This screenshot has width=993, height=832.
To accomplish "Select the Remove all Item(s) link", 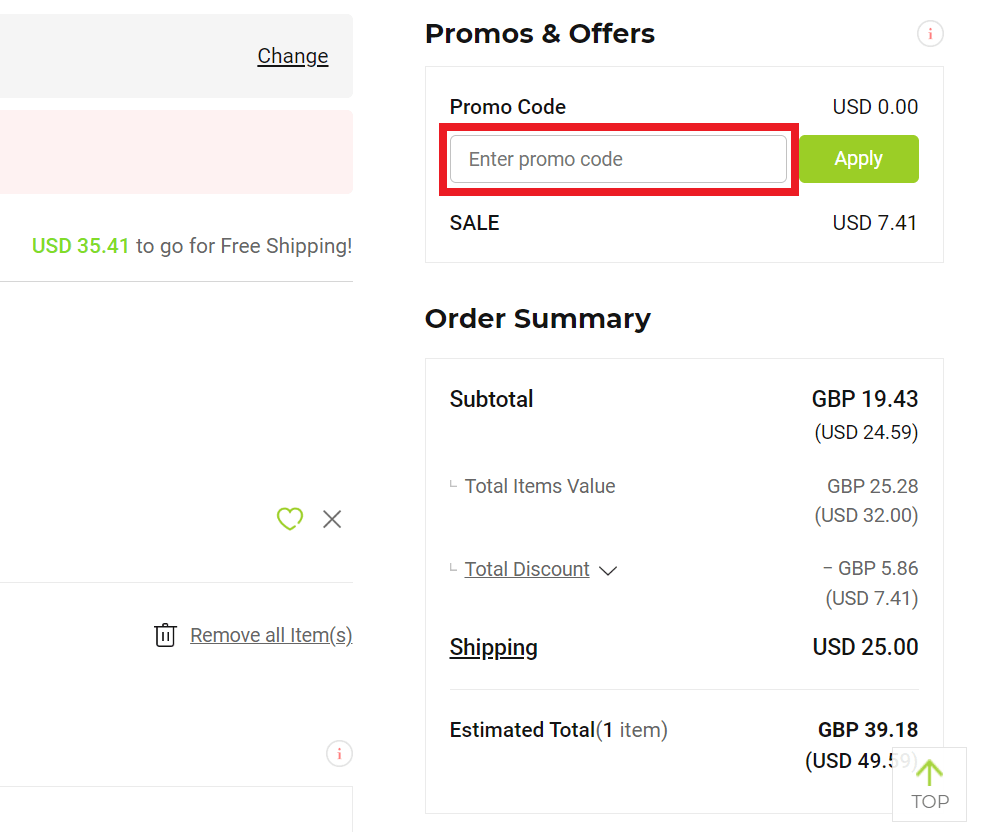I will (271, 635).
